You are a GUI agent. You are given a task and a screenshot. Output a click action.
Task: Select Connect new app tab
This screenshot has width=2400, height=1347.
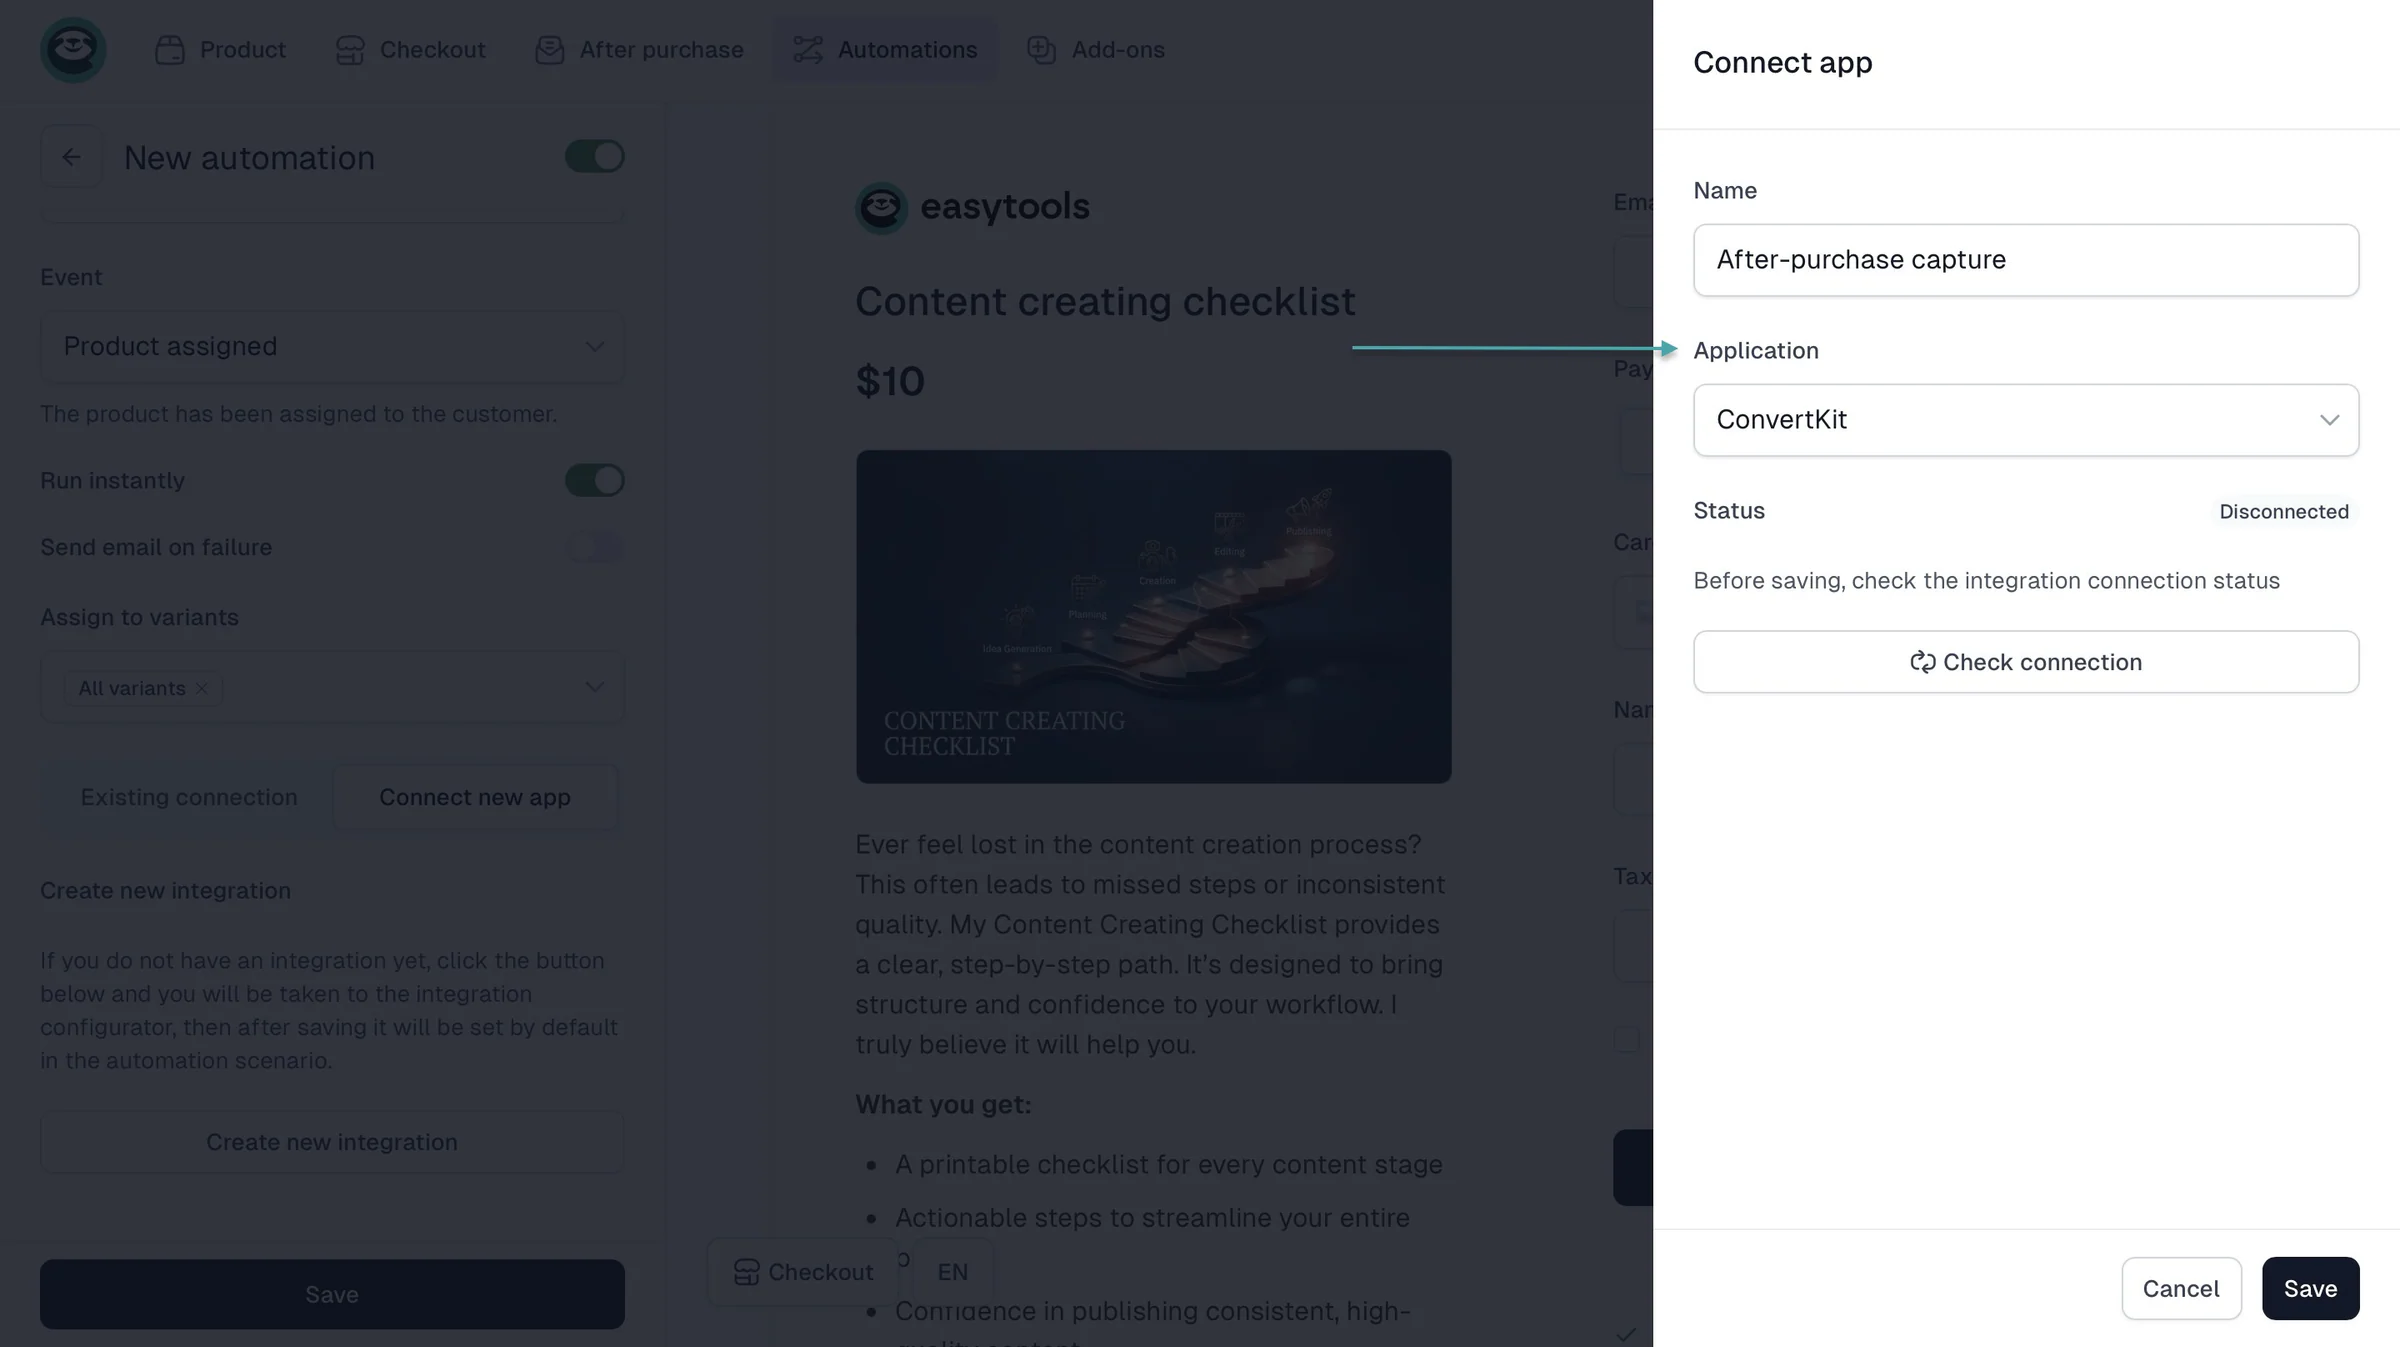click(x=475, y=797)
